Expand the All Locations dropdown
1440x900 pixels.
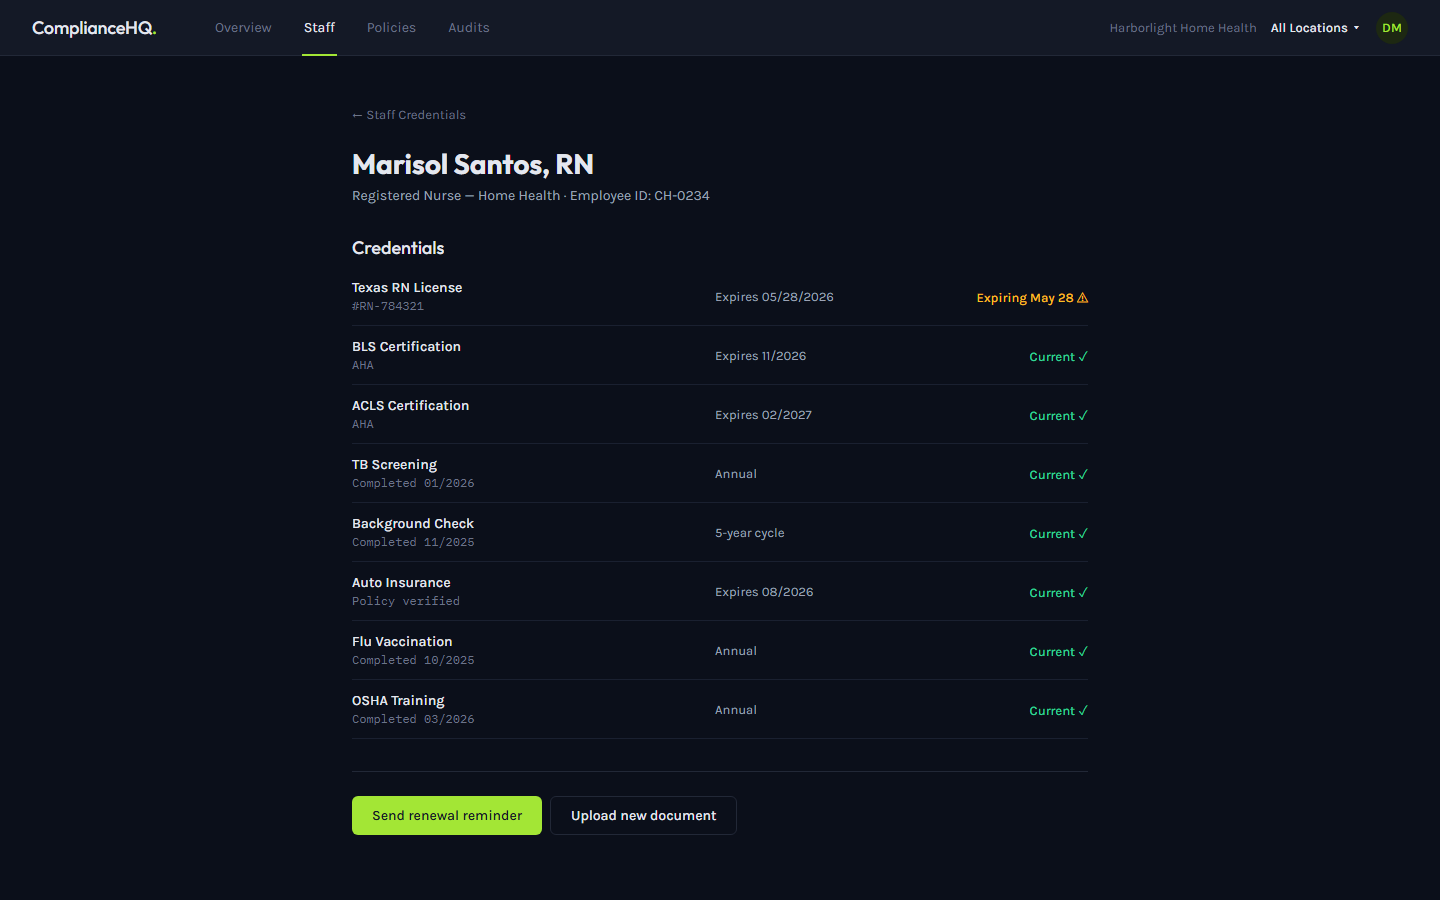click(1315, 28)
